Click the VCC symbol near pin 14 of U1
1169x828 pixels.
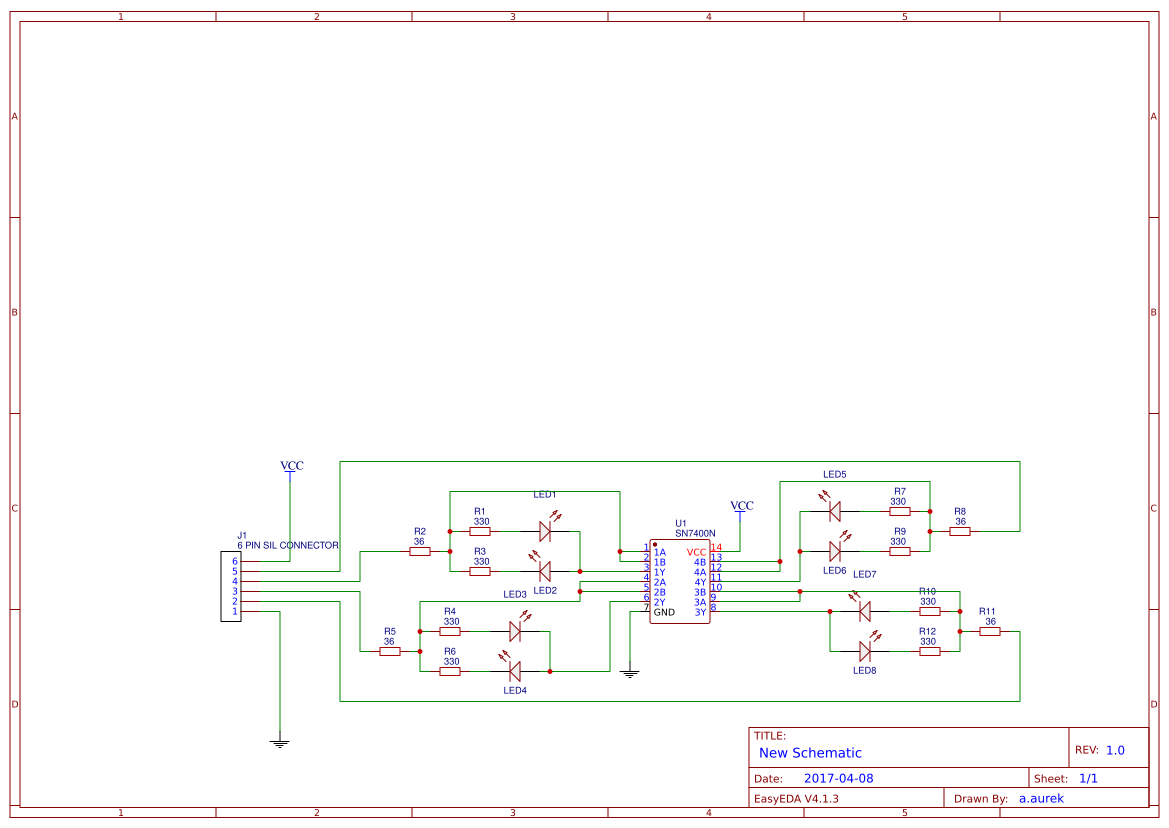(x=740, y=506)
